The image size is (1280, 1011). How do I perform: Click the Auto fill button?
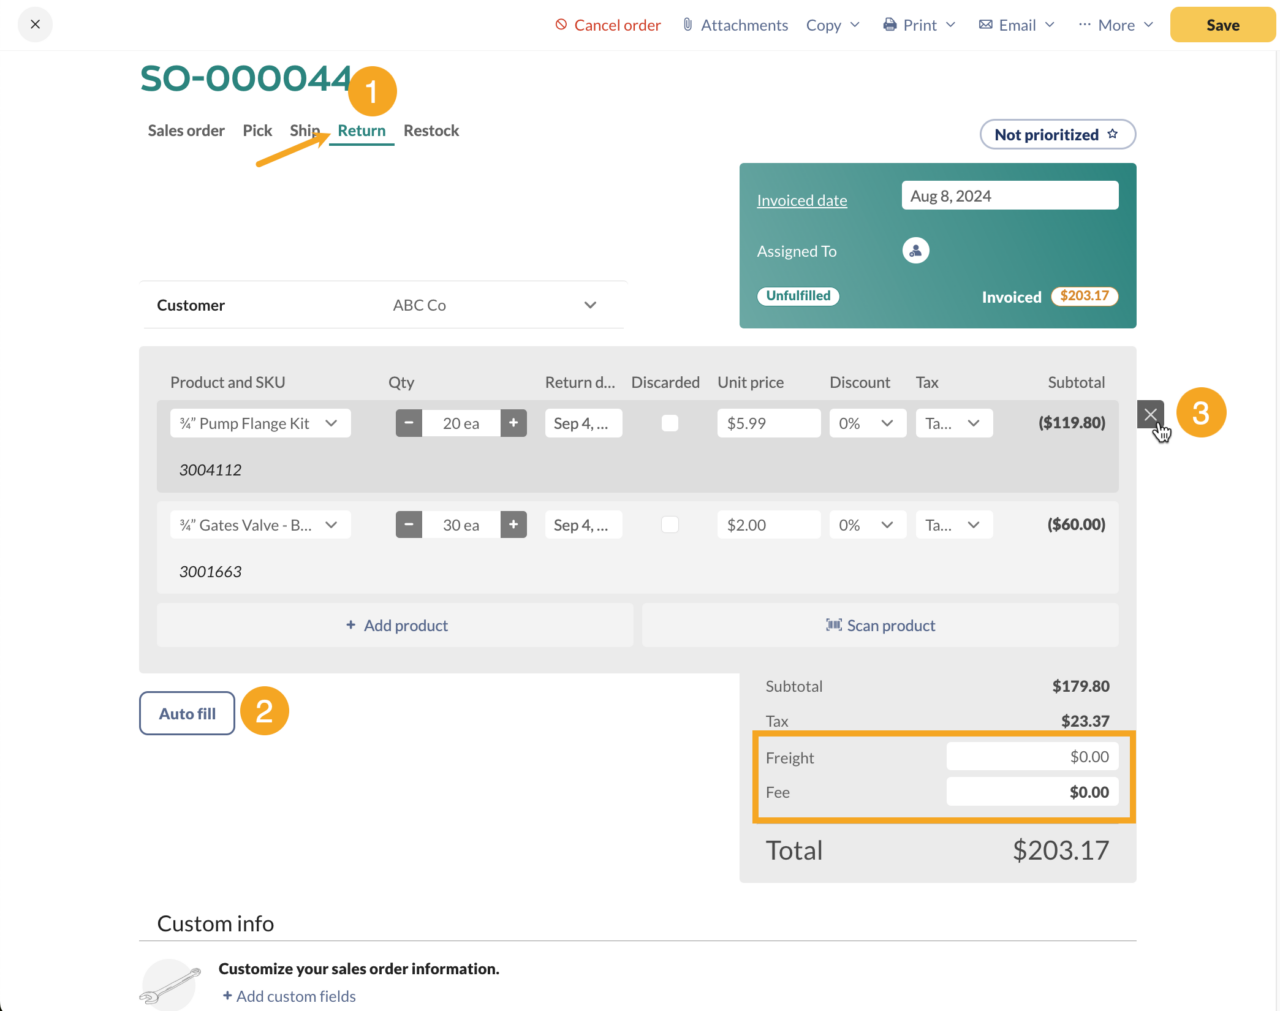(x=186, y=712)
